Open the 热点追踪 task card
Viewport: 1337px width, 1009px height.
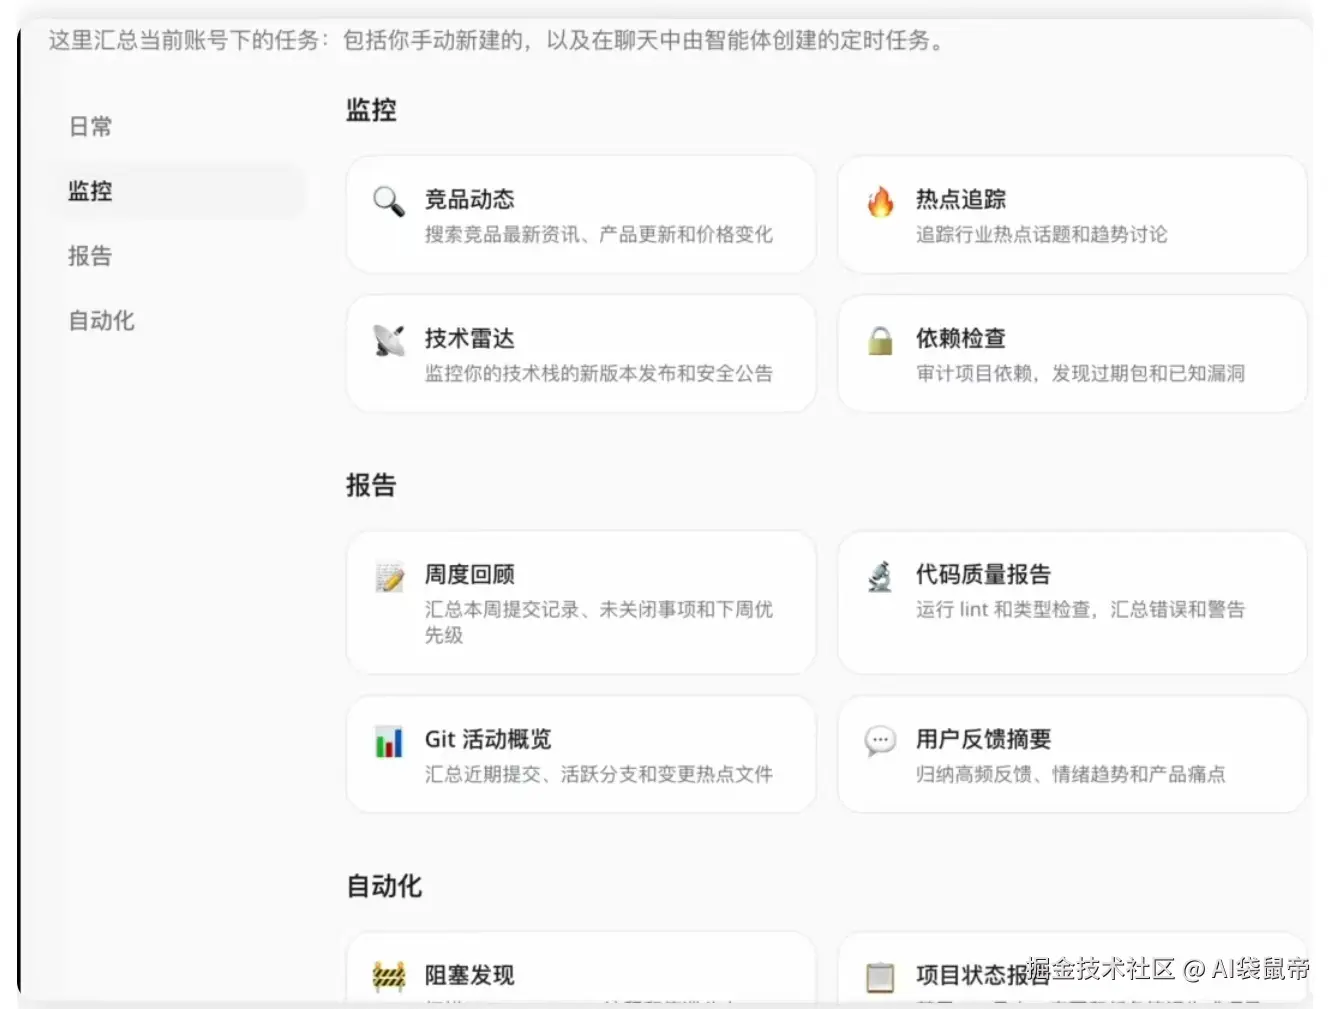(1070, 215)
